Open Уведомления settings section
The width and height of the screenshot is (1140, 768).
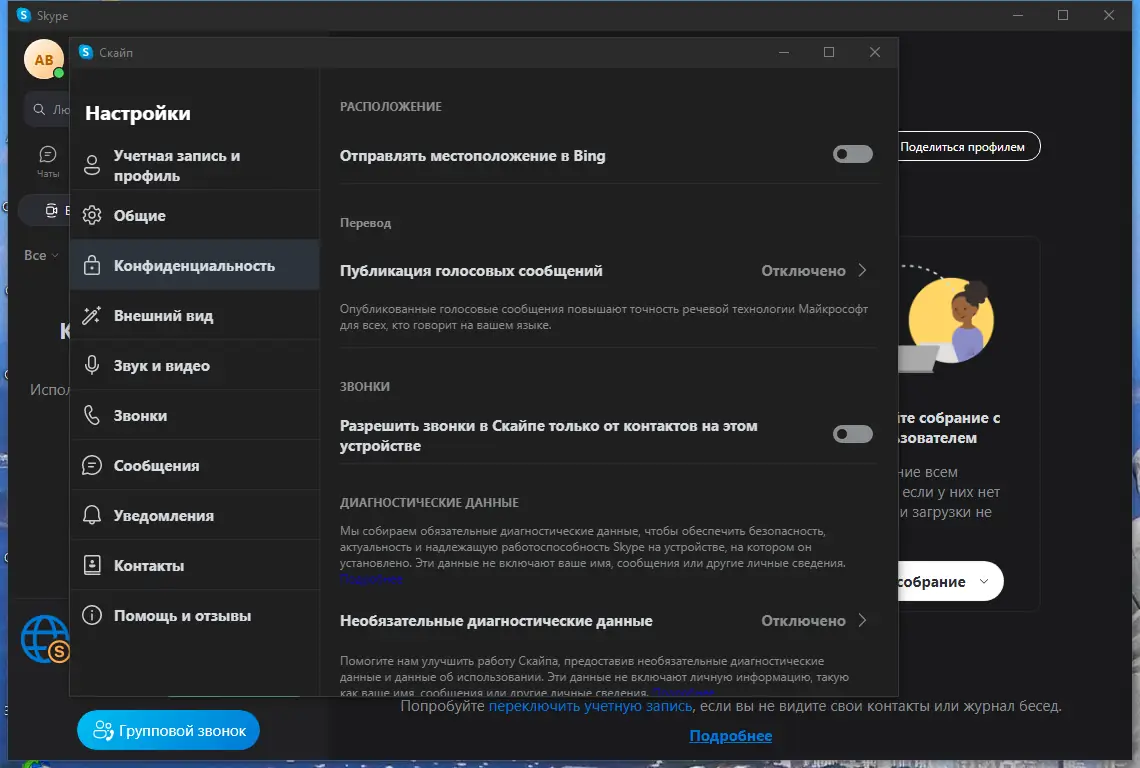[195, 515]
